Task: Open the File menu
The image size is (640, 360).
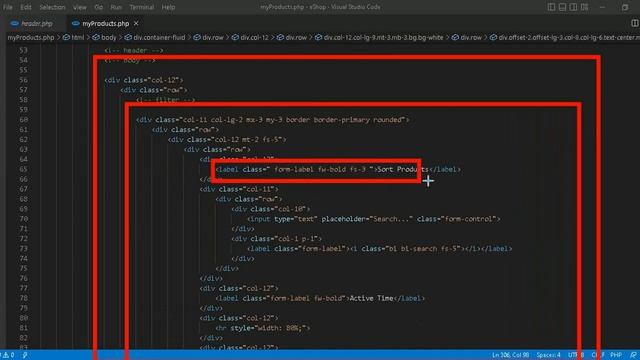Action: [x=8, y=7]
